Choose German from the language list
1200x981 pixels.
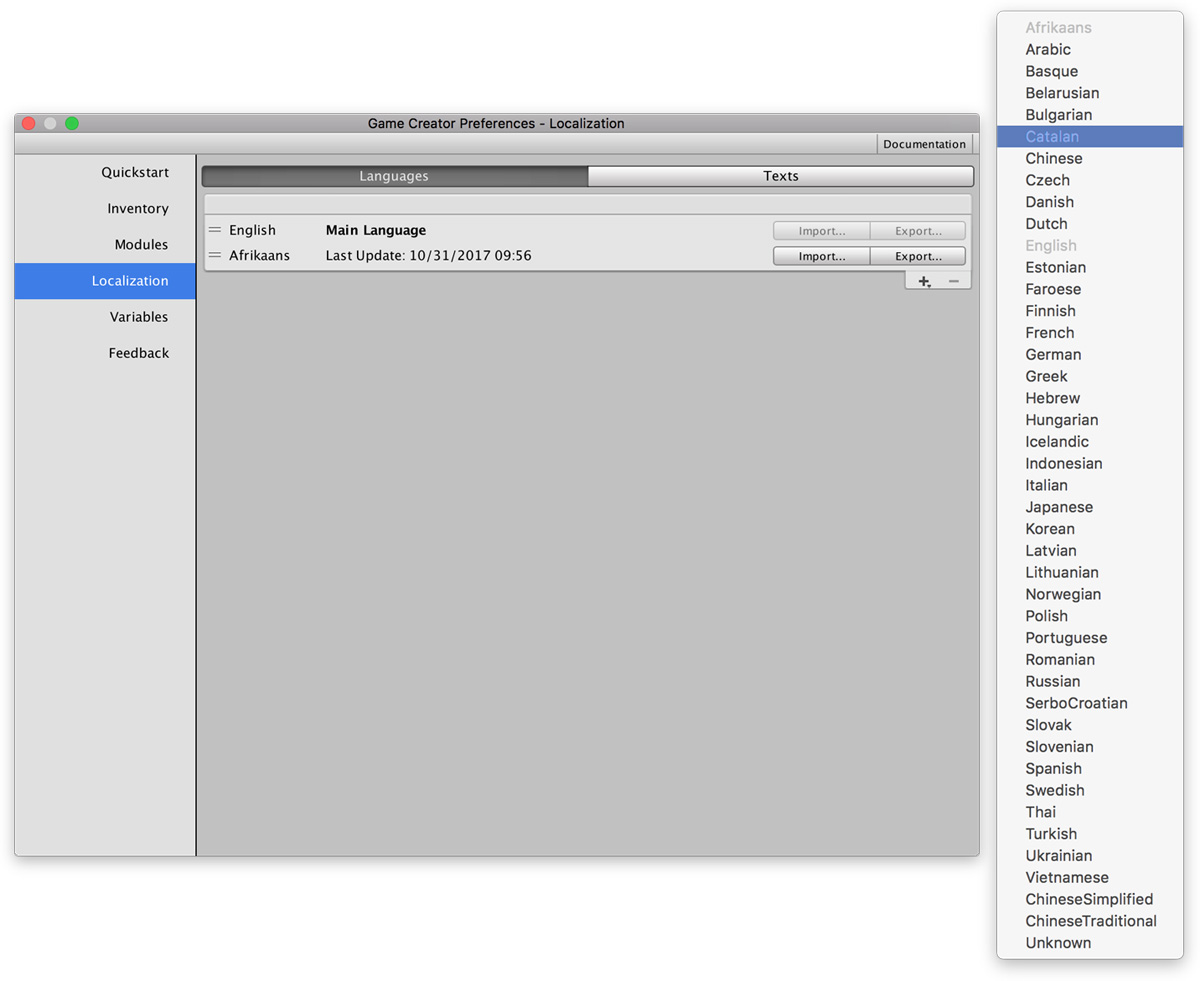click(1090, 354)
